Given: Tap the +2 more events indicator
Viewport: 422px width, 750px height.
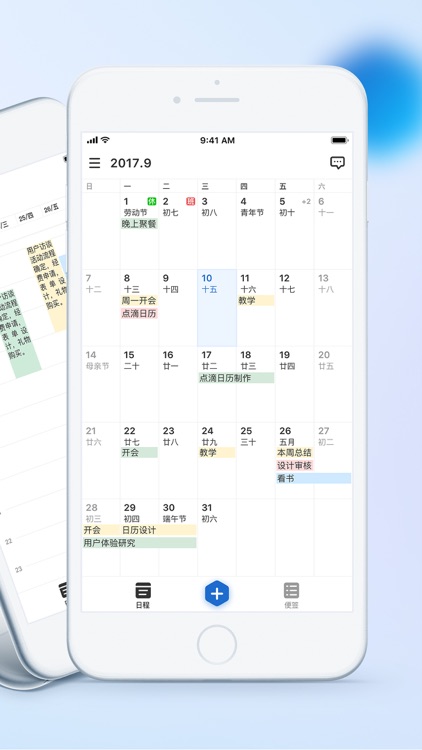Looking at the screenshot, I should pos(306,201).
